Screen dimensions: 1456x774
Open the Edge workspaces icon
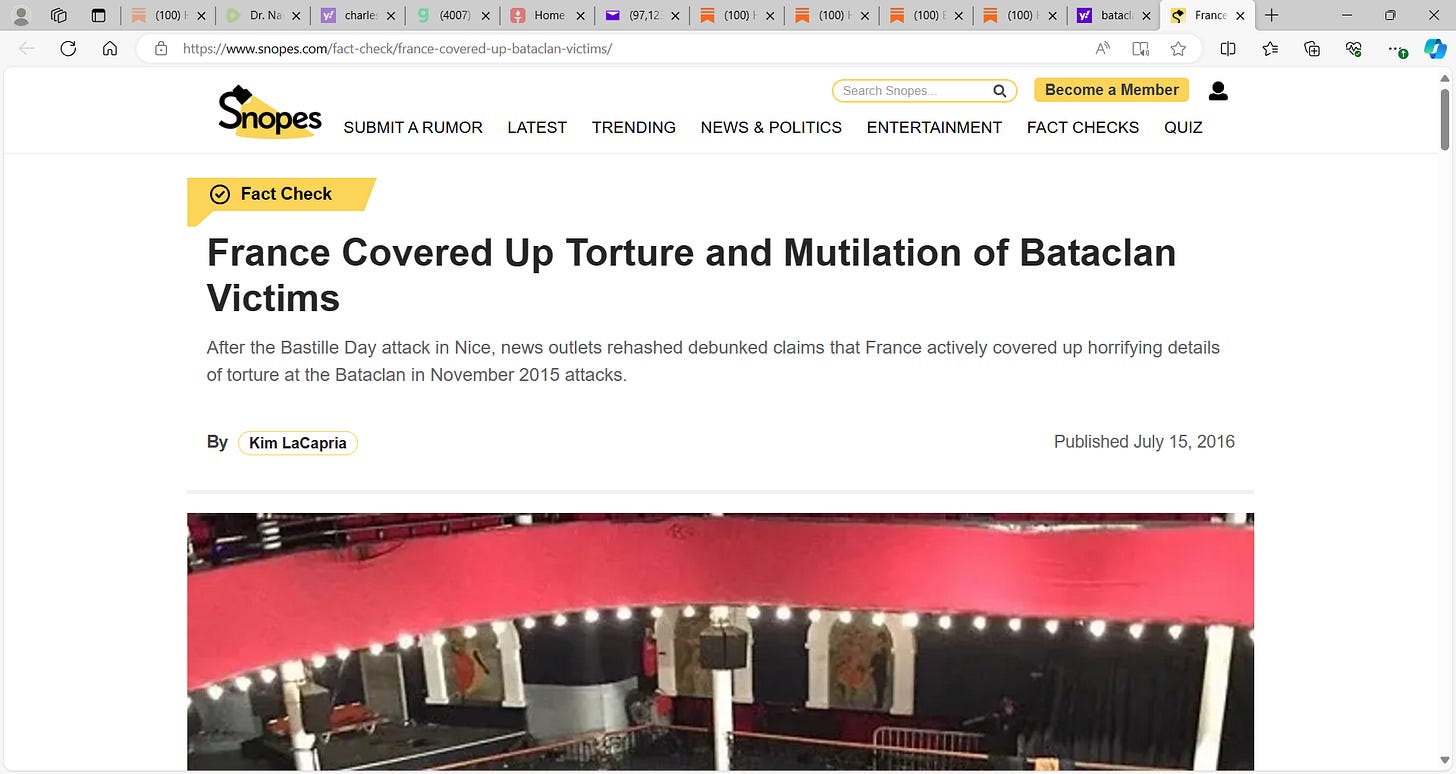pyautogui.click(x=59, y=16)
